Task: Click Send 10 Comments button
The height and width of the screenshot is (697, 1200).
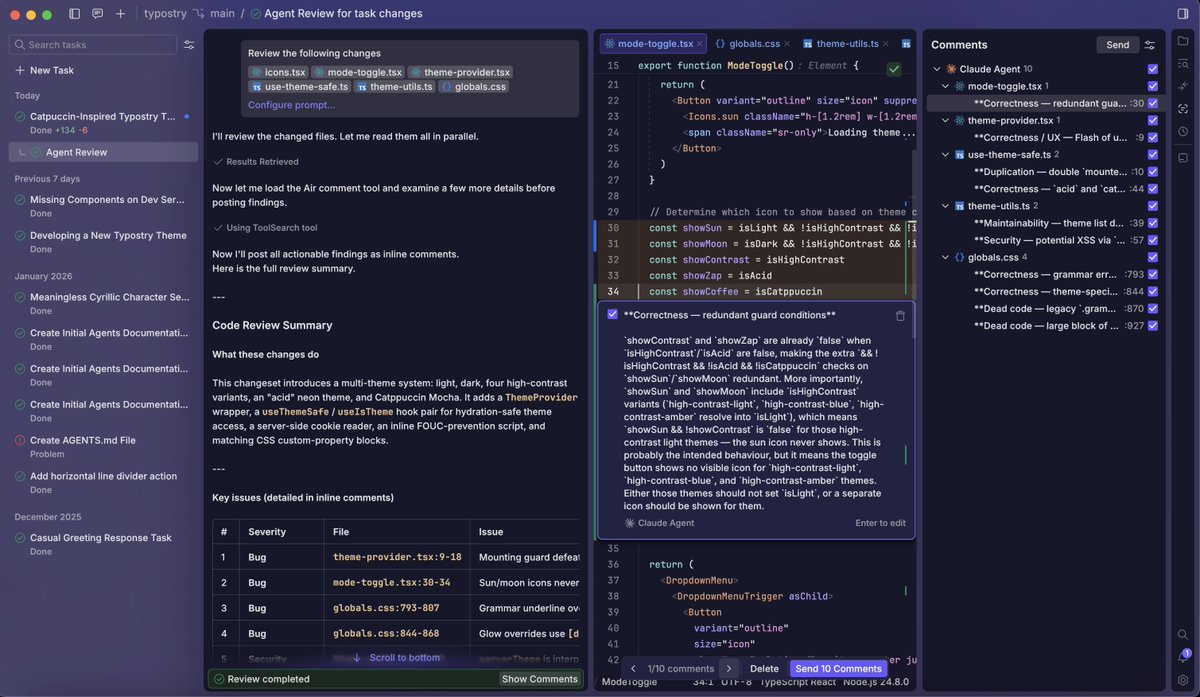Action: tap(838, 668)
